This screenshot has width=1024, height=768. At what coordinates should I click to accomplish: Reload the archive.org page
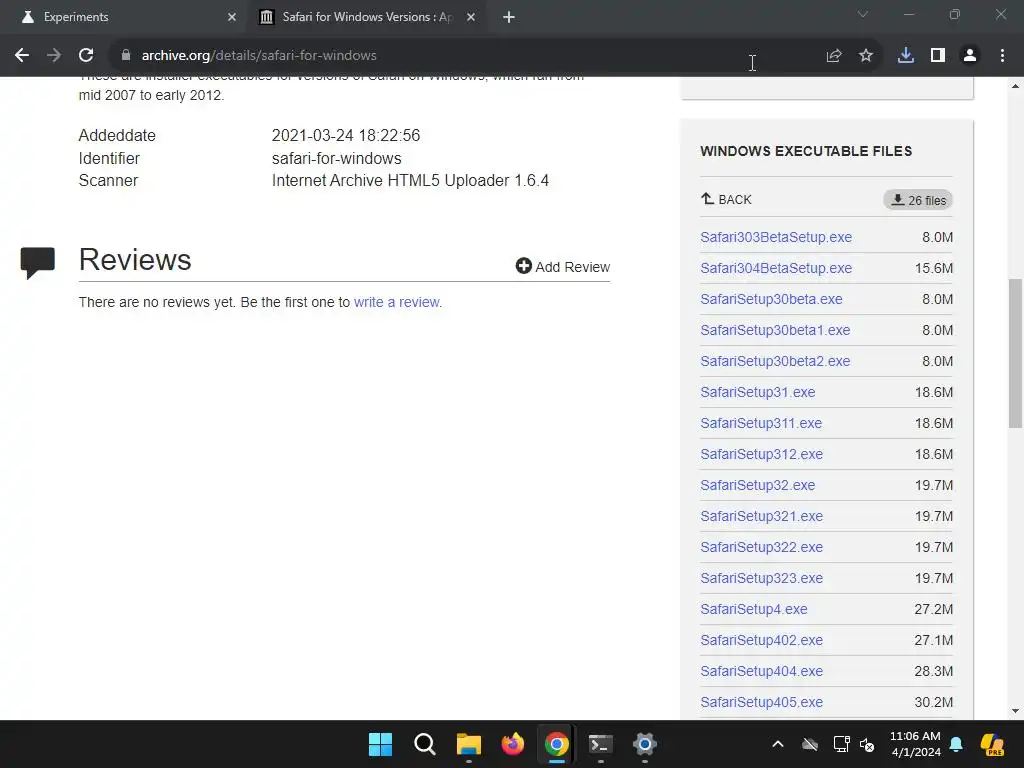pos(86,56)
